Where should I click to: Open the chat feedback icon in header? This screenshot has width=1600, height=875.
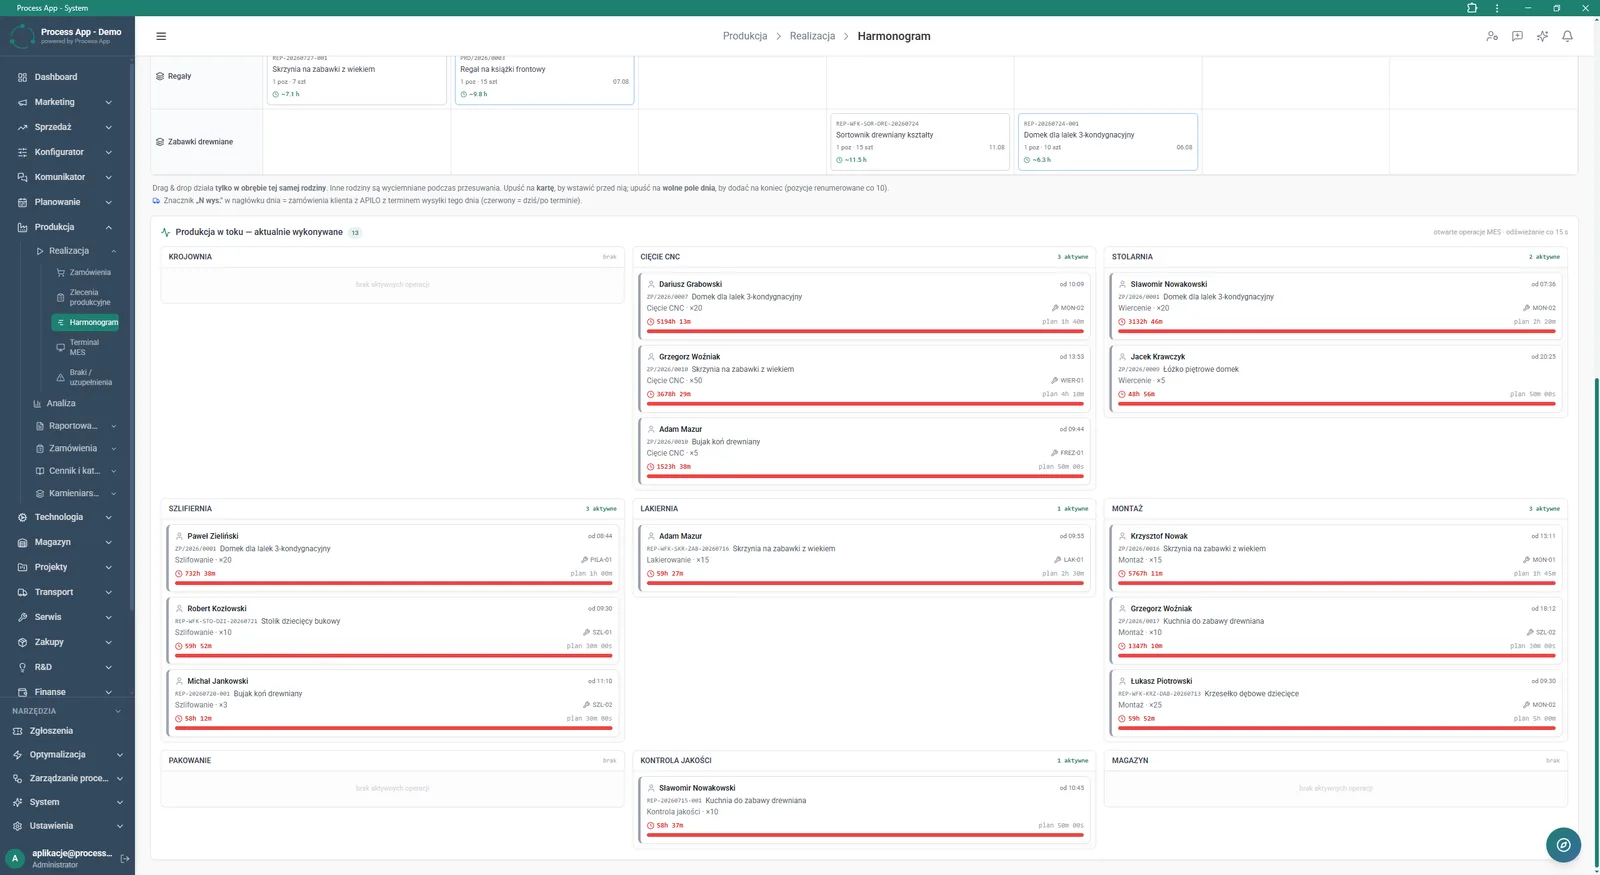pyautogui.click(x=1517, y=36)
